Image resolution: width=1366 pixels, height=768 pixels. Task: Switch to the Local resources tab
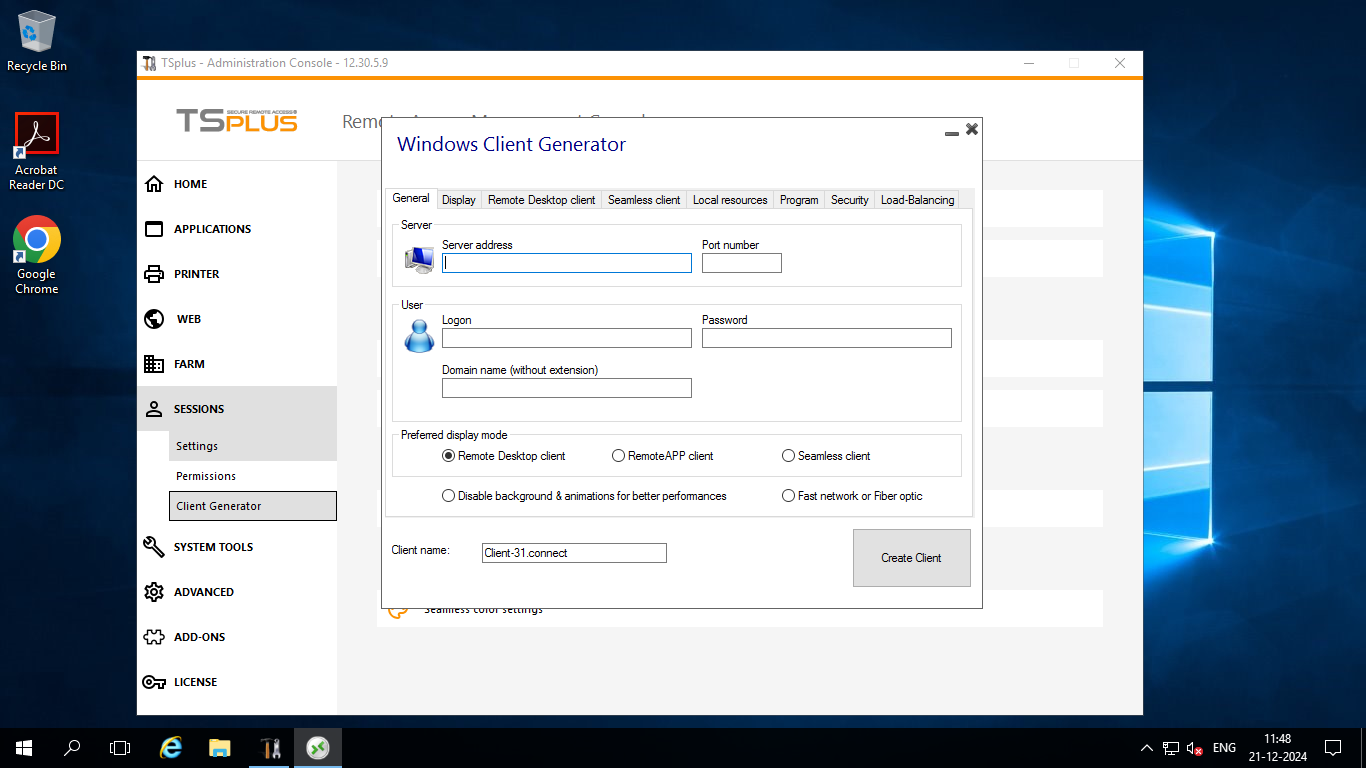[x=730, y=200]
